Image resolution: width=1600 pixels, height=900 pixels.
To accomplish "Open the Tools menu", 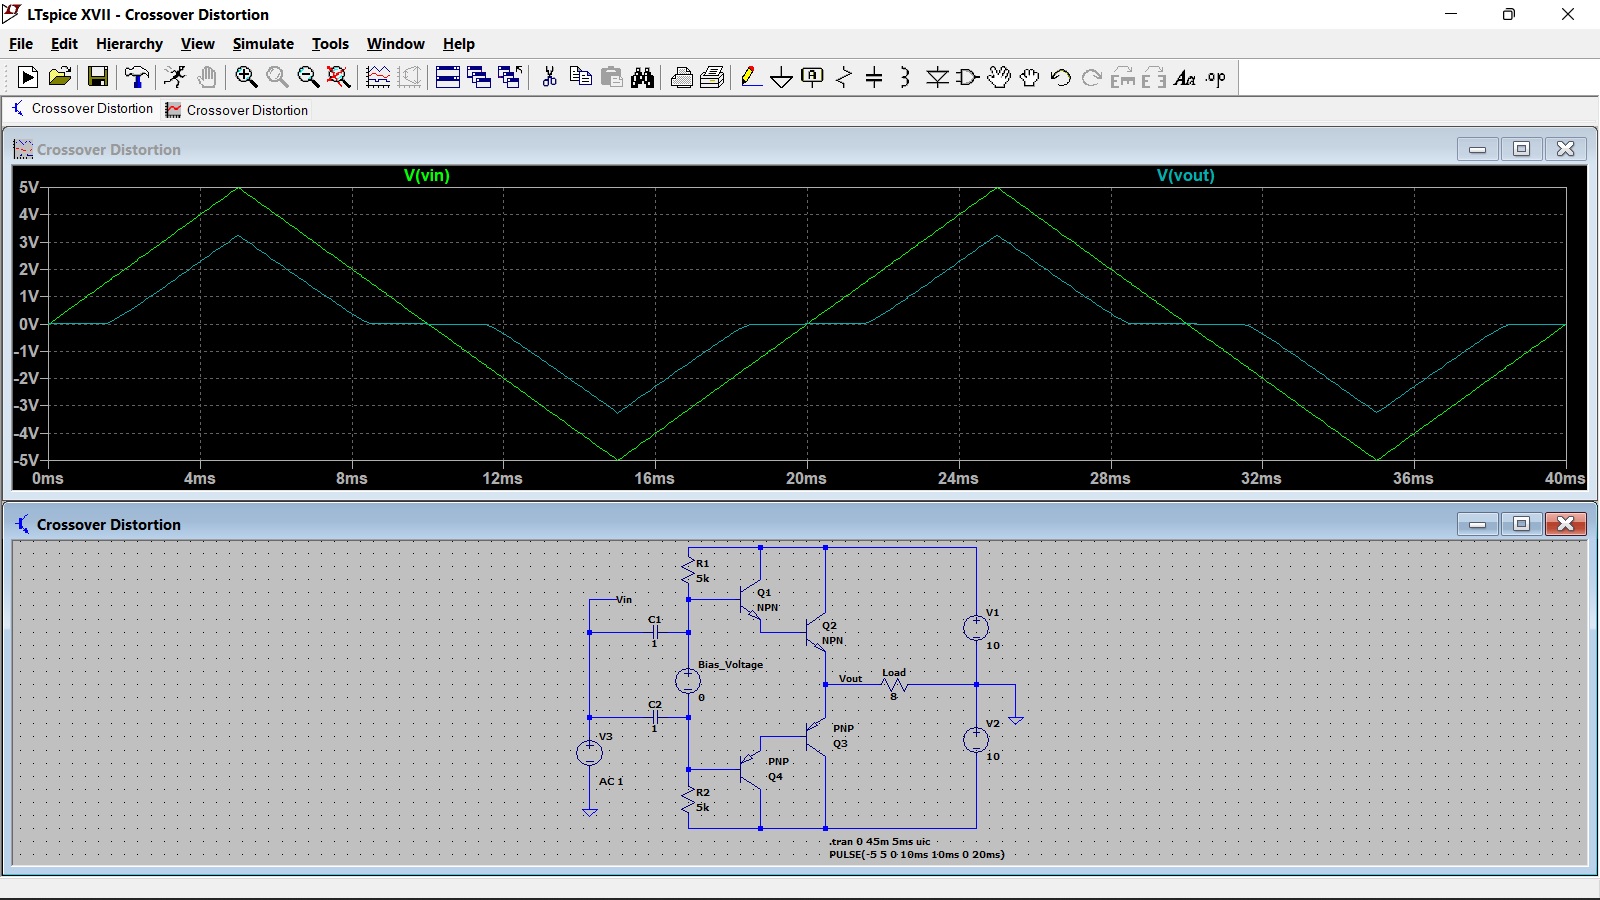I will 330,44.
